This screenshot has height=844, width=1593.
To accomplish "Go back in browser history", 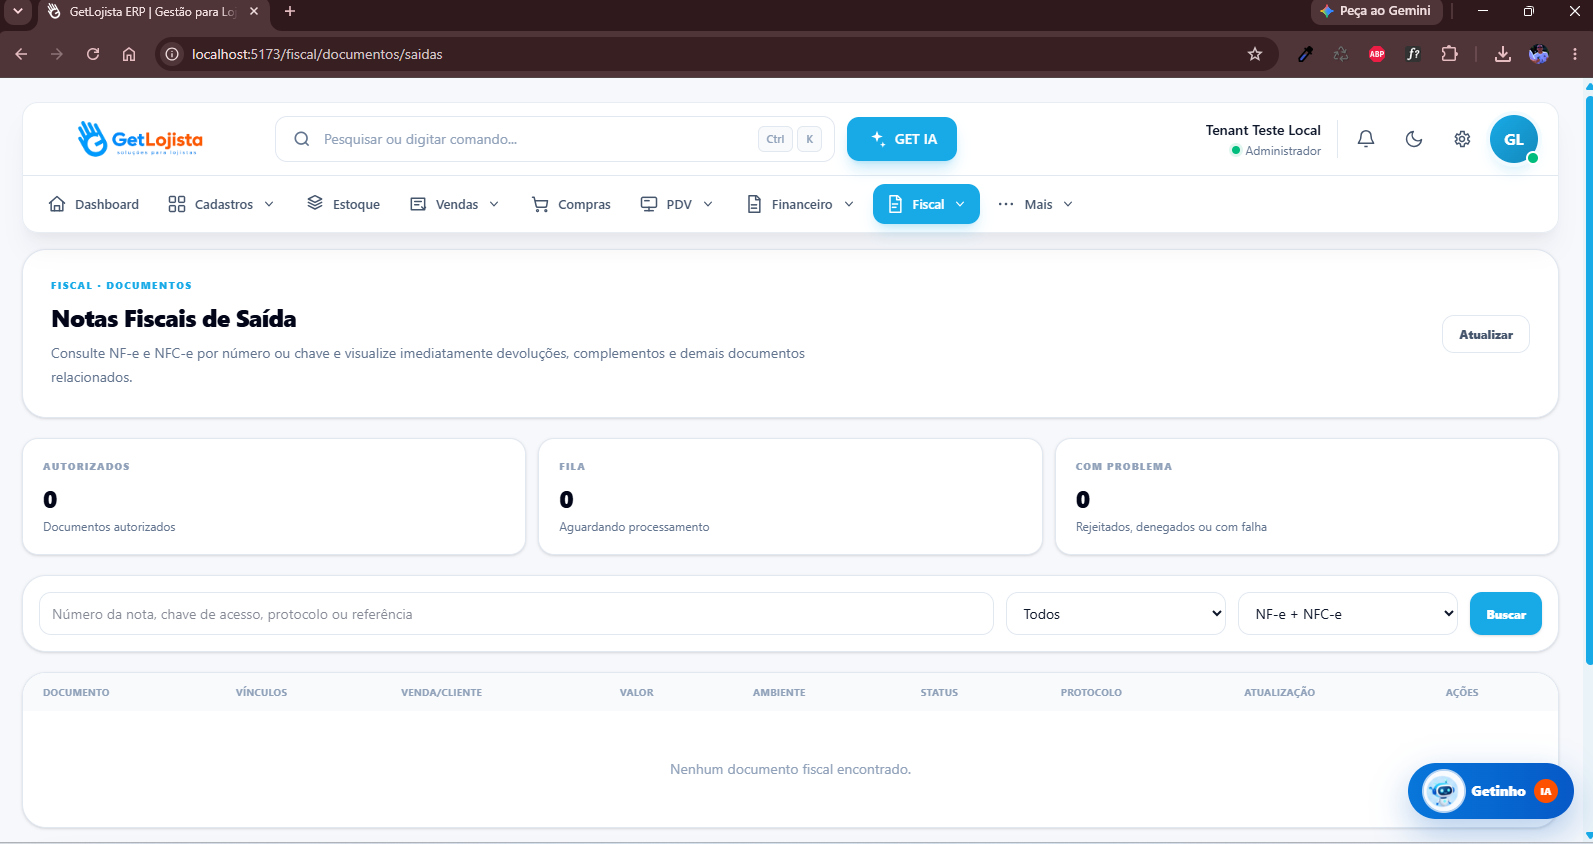I will pos(21,54).
